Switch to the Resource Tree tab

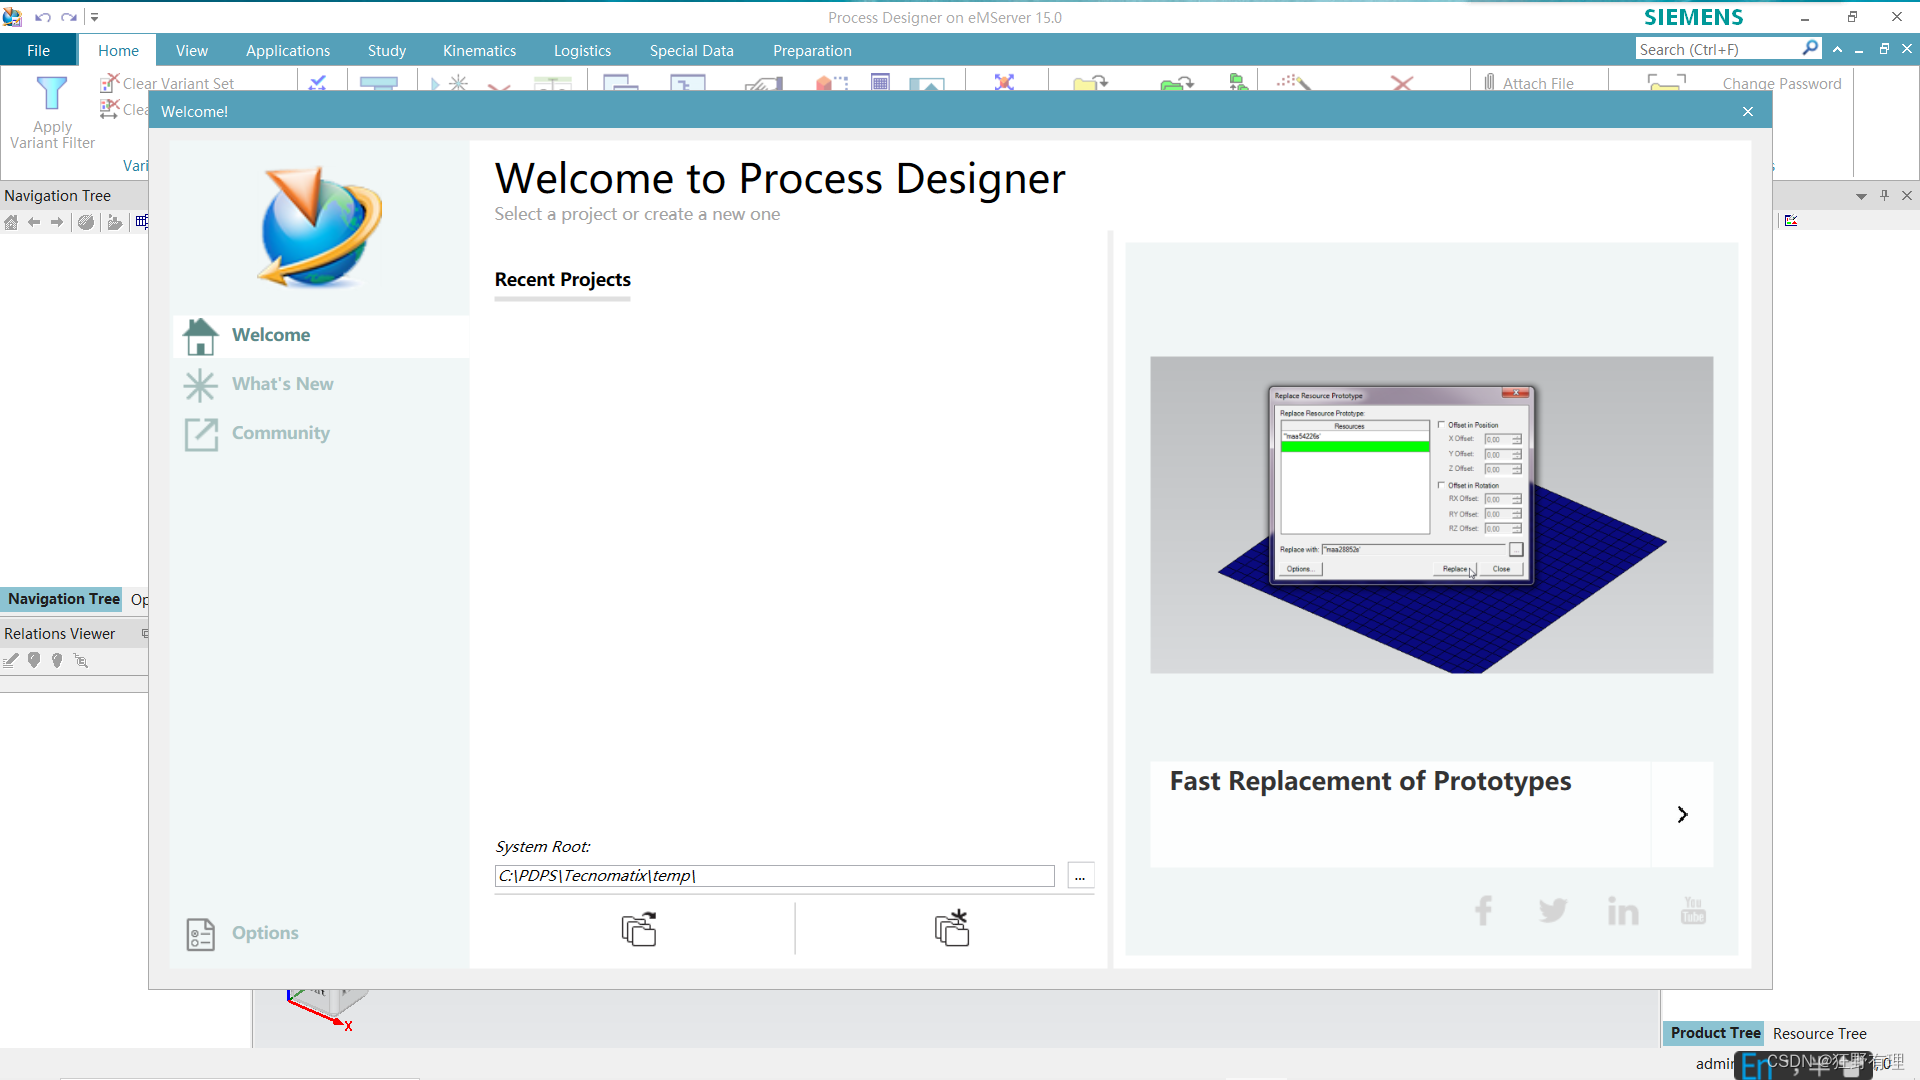point(1819,1033)
